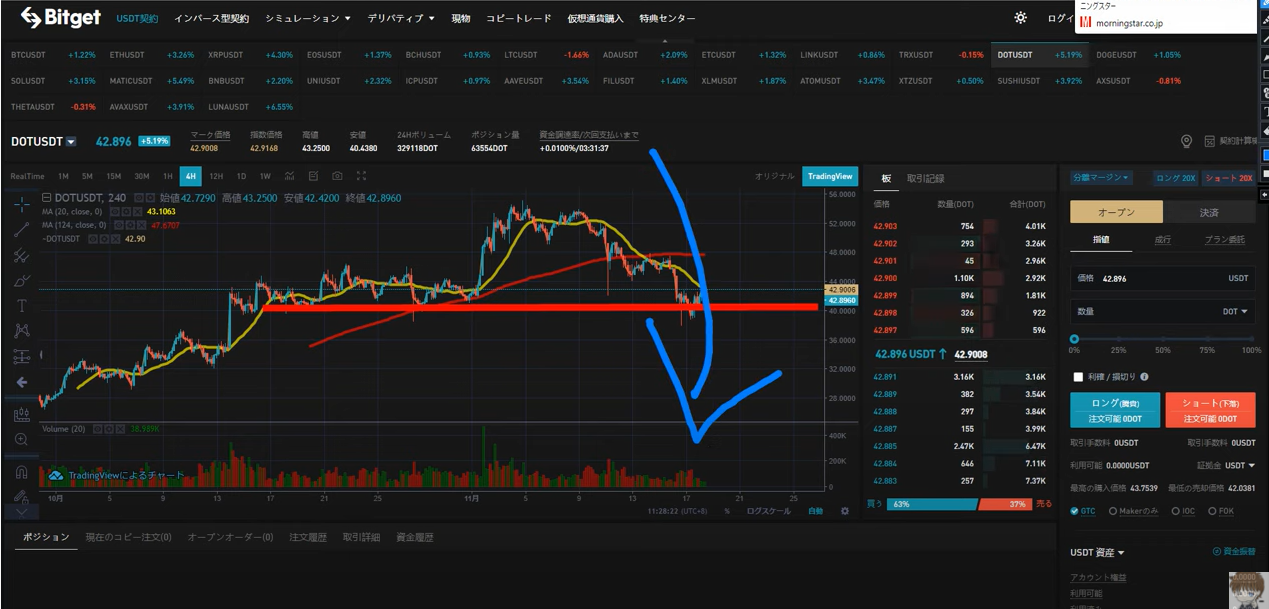Hide the Volume 20 indicator
This screenshot has width=1269, height=609.
click(96, 428)
